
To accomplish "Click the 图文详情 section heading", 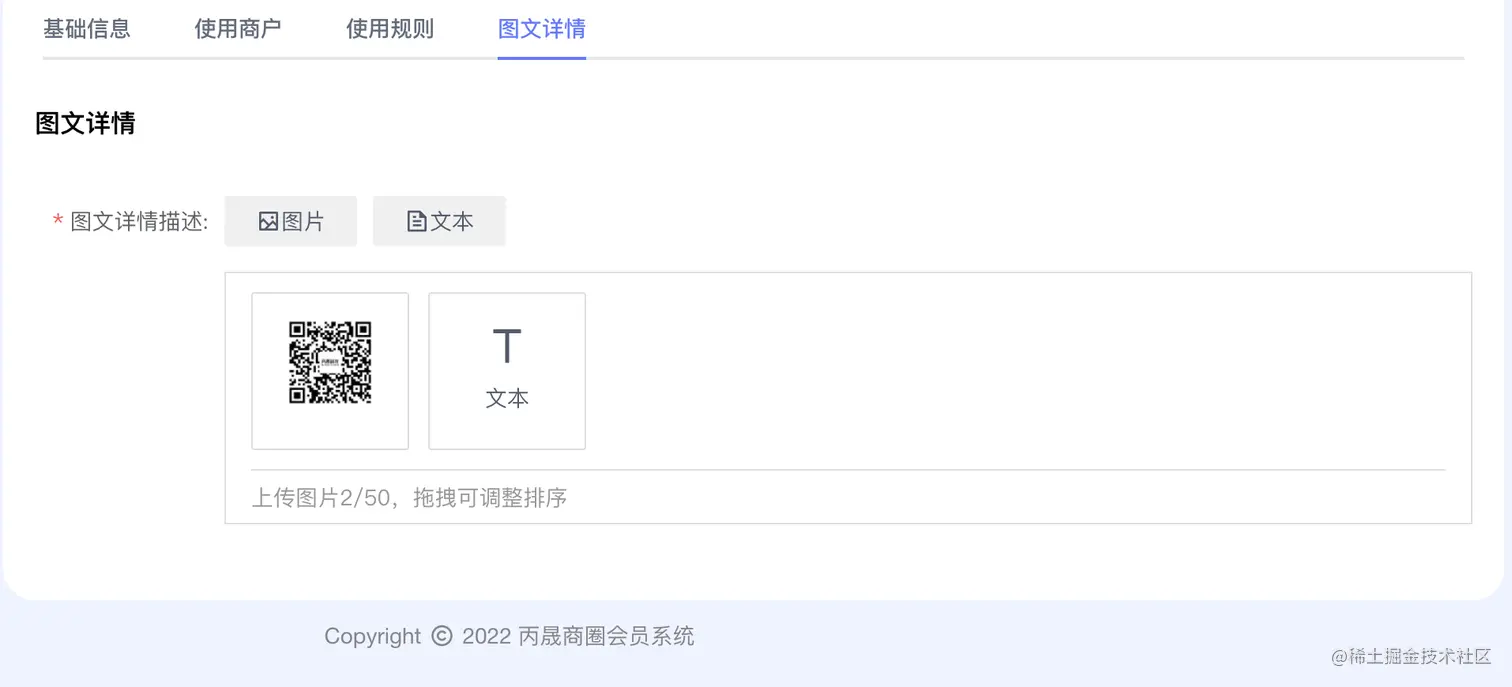I will click(x=85, y=123).
